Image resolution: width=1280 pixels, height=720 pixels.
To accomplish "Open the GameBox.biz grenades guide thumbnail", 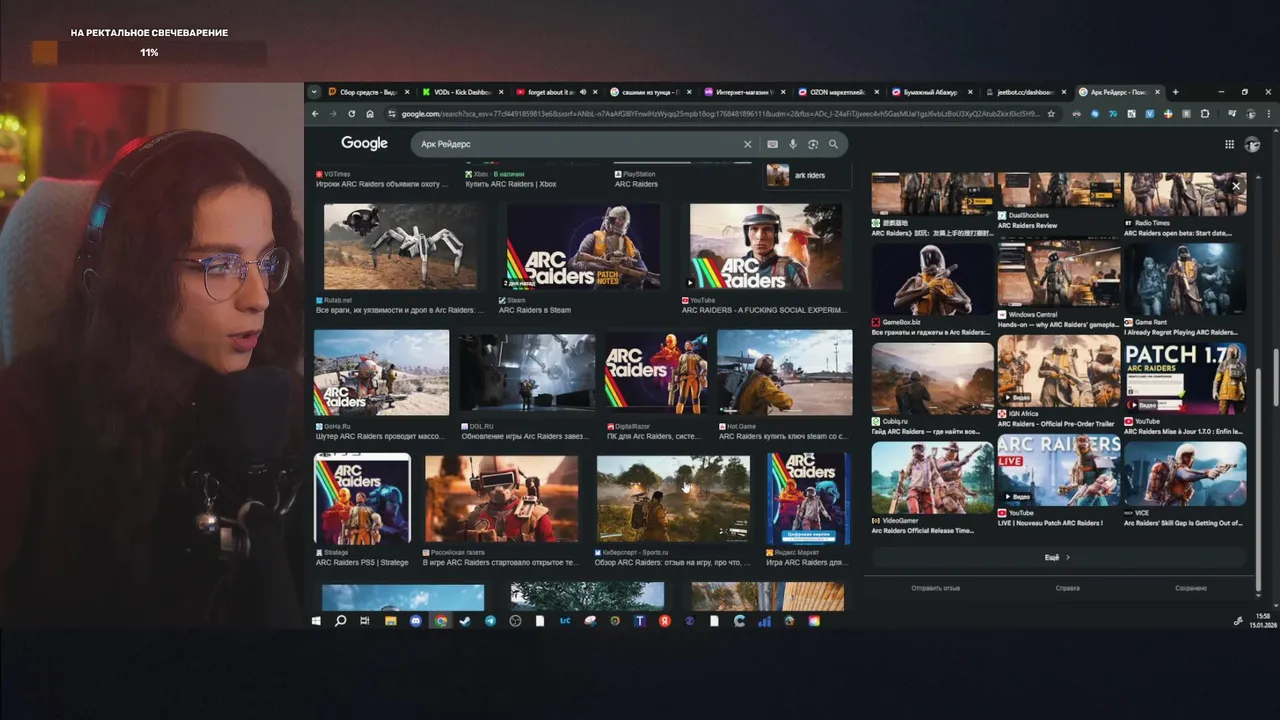I will tap(933, 279).
